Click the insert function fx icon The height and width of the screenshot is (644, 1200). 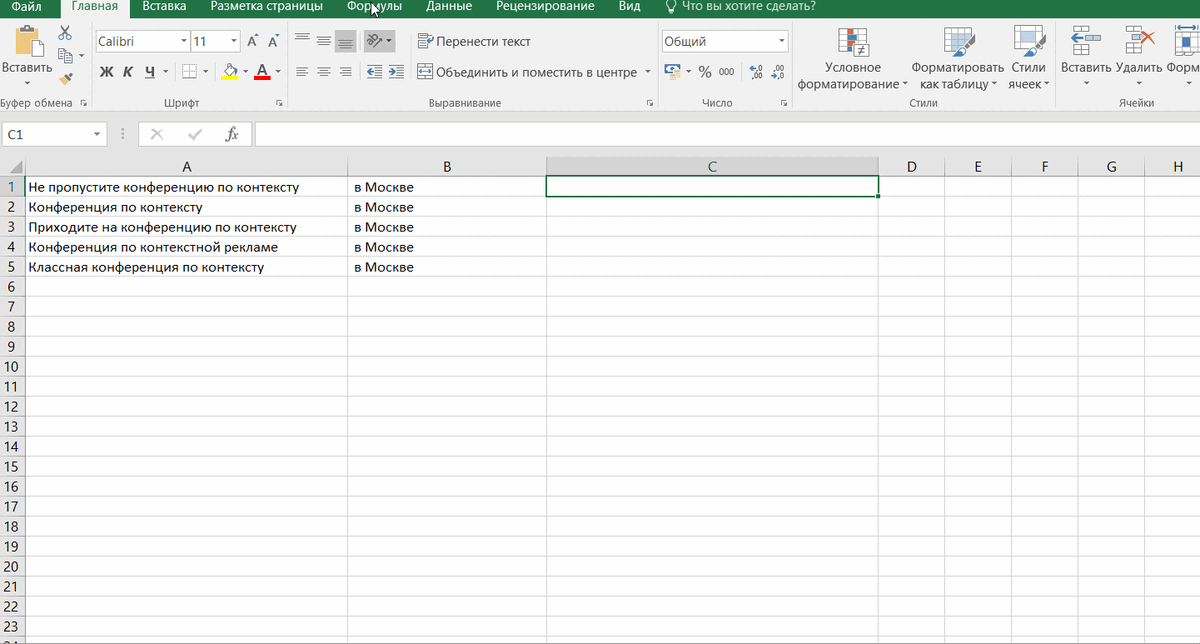point(231,134)
